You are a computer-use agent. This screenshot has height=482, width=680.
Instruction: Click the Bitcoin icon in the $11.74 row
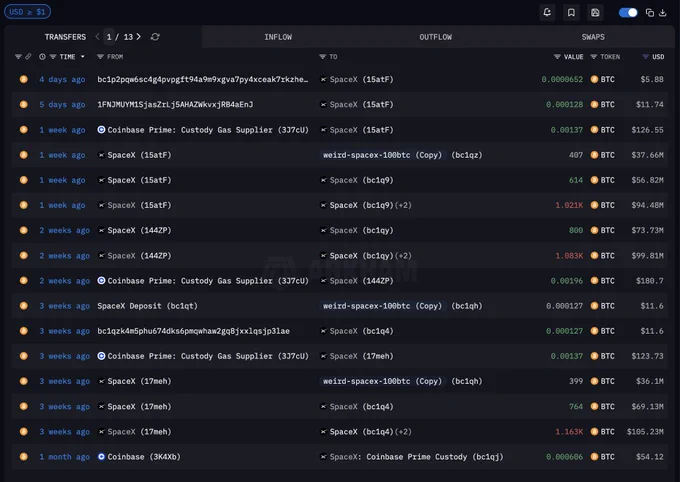[x=24, y=105]
